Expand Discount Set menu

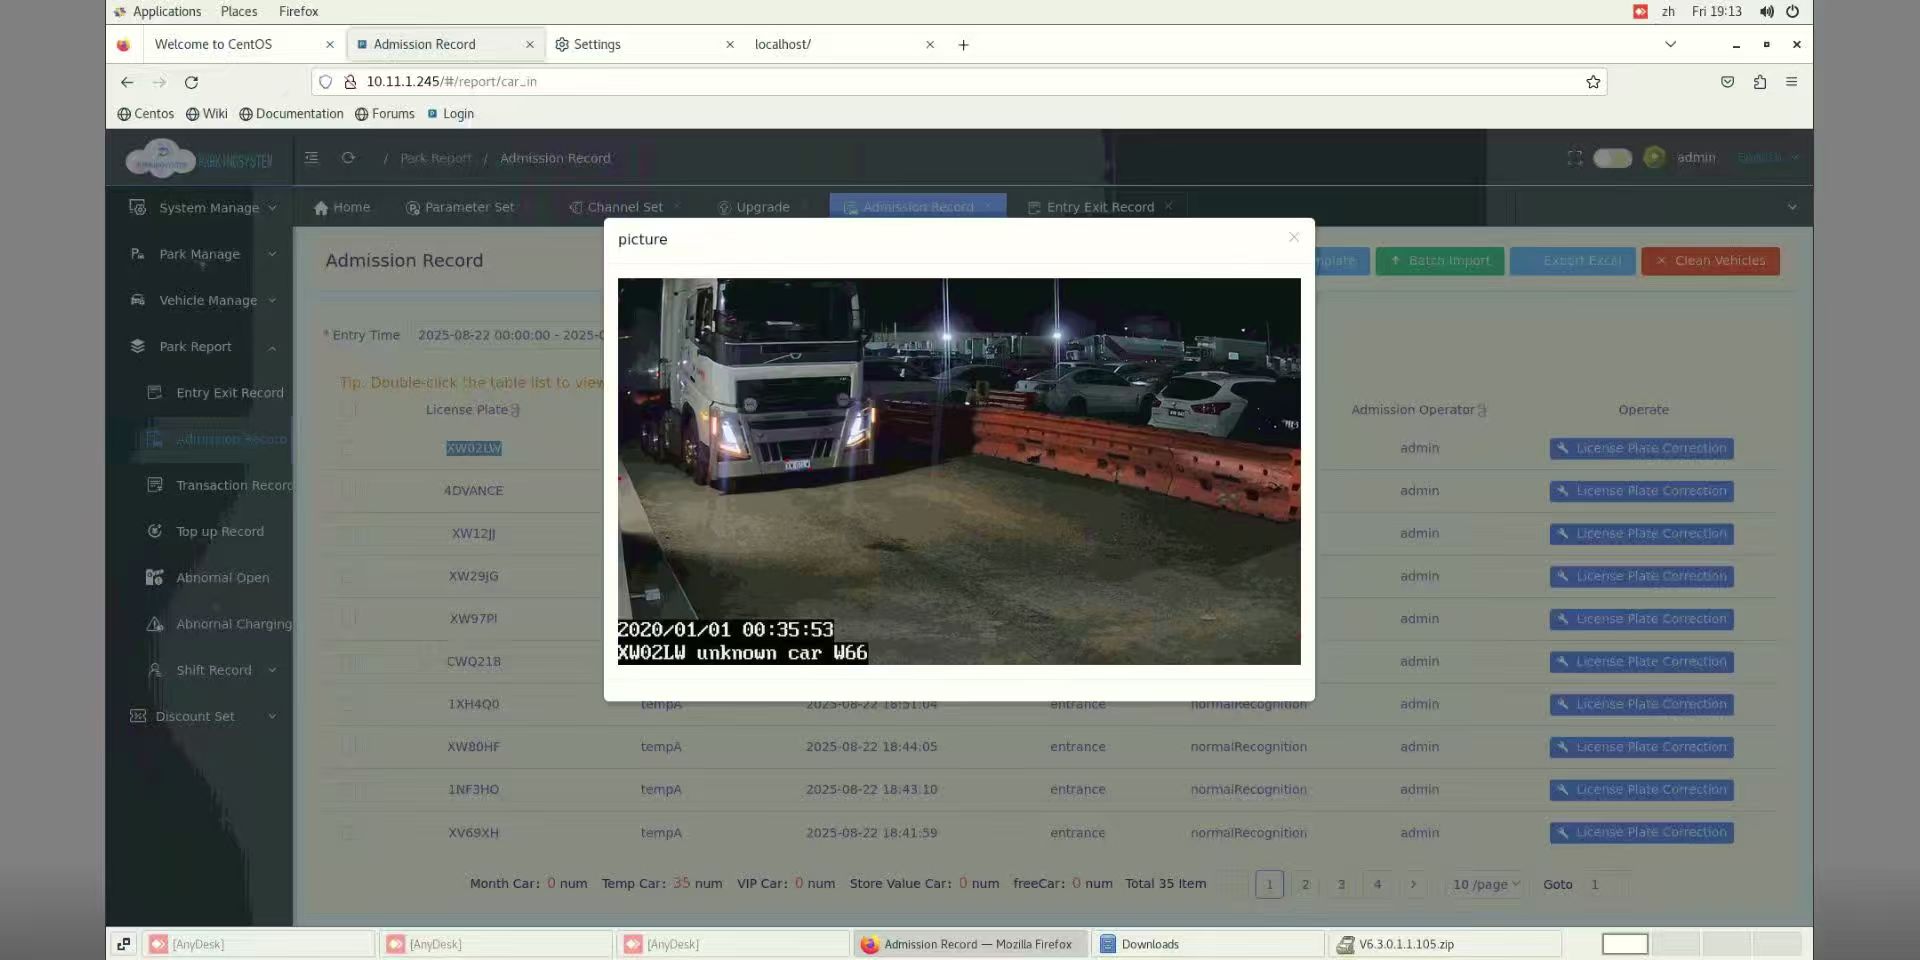click(203, 716)
